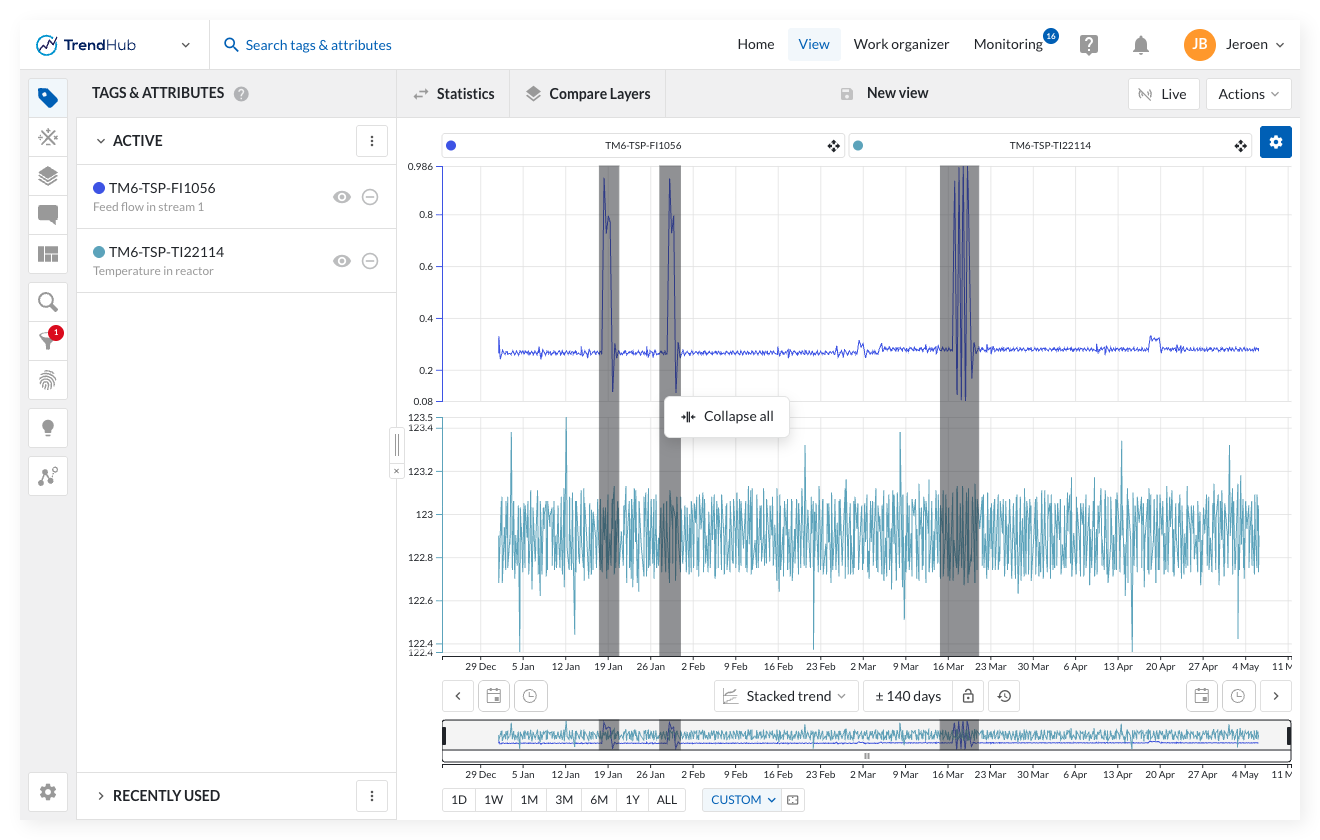Open the Monitoring menu item
This screenshot has width=1320, height=840.
tap(1008, 44)
